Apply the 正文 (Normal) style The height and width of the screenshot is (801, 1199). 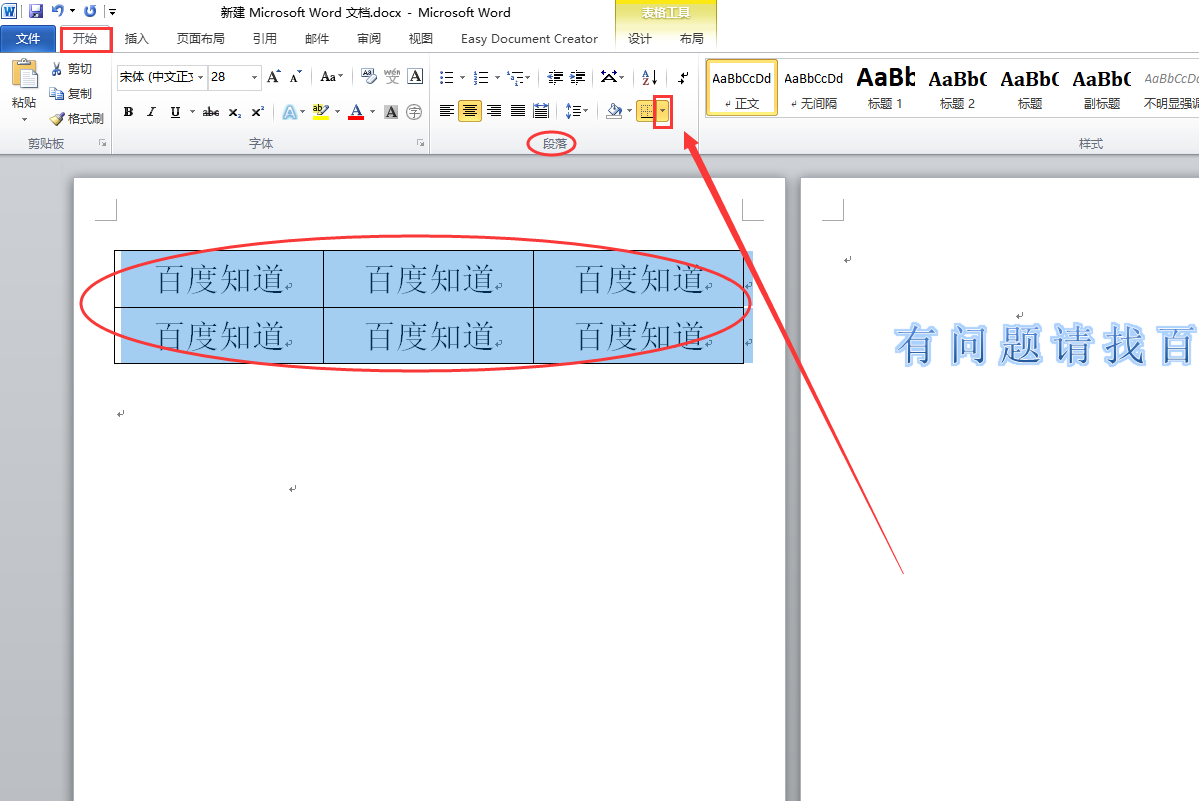742,88
